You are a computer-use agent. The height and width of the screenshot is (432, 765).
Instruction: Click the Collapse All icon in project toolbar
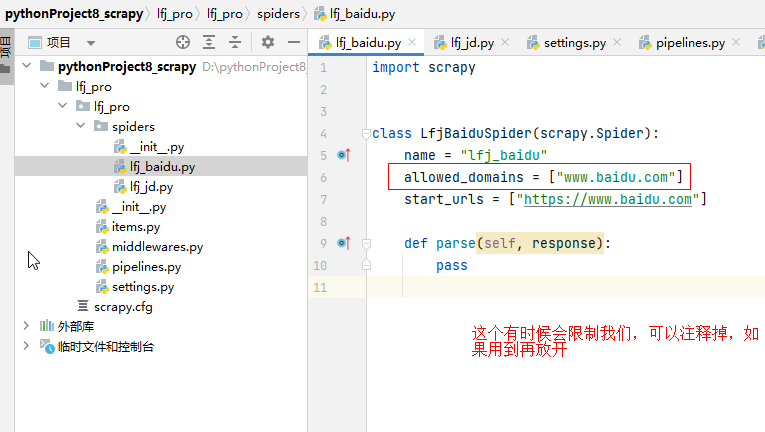tap(235, 42)
